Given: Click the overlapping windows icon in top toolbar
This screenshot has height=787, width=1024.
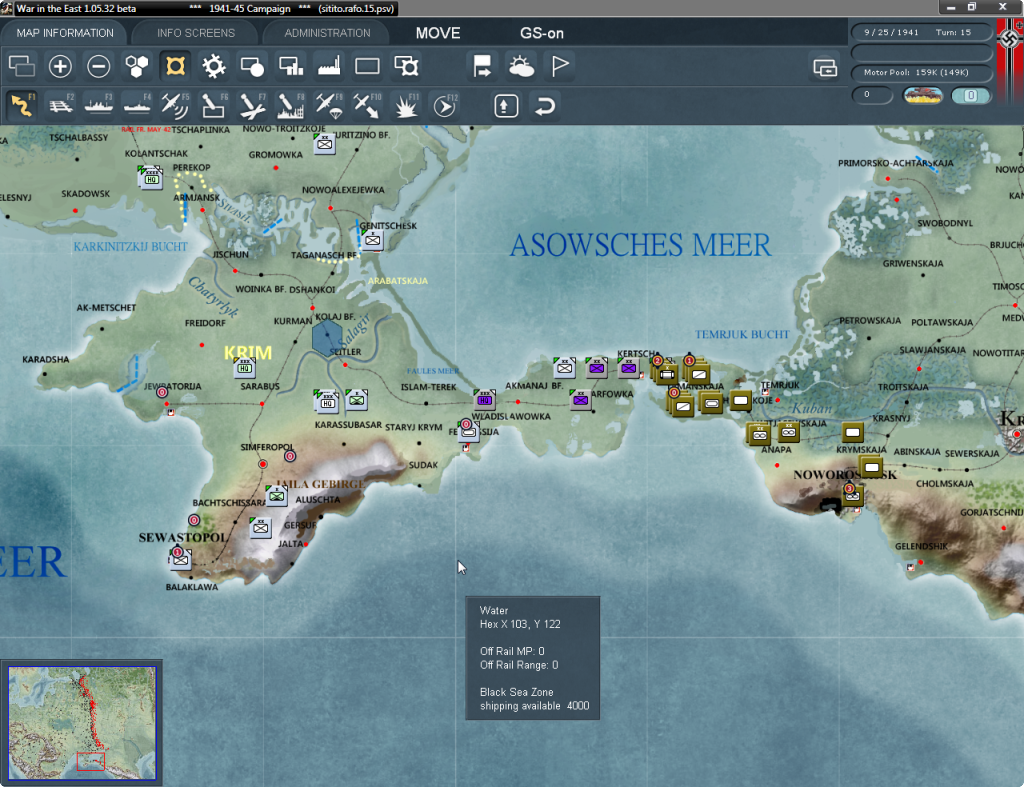Looking at the screenshot, I should click(x=22, y=66).
